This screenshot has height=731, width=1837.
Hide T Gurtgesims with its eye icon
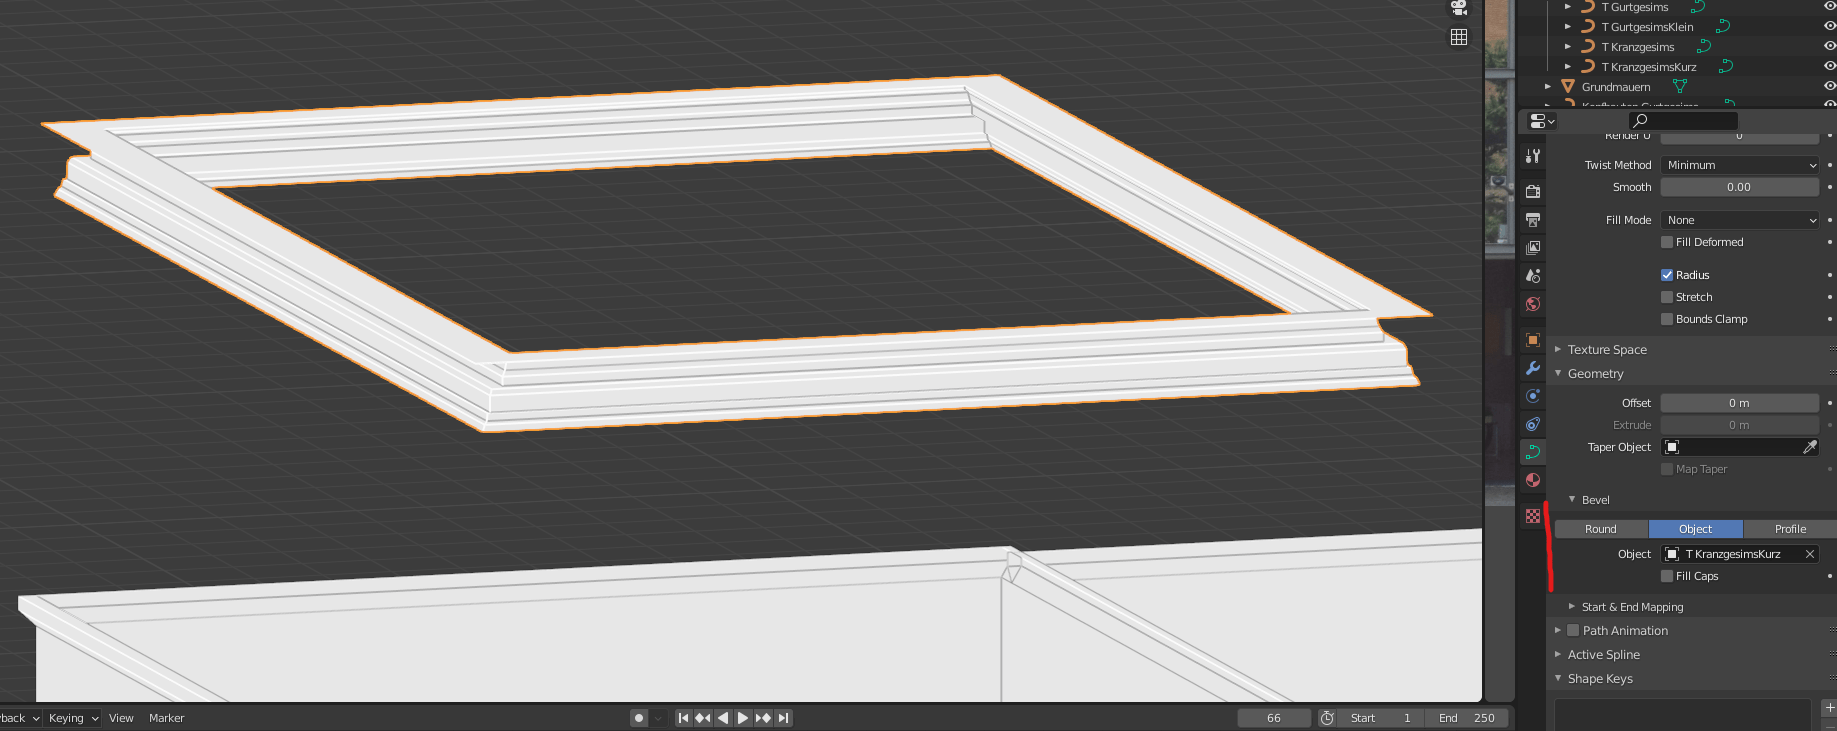click(x=1829, y=7)
